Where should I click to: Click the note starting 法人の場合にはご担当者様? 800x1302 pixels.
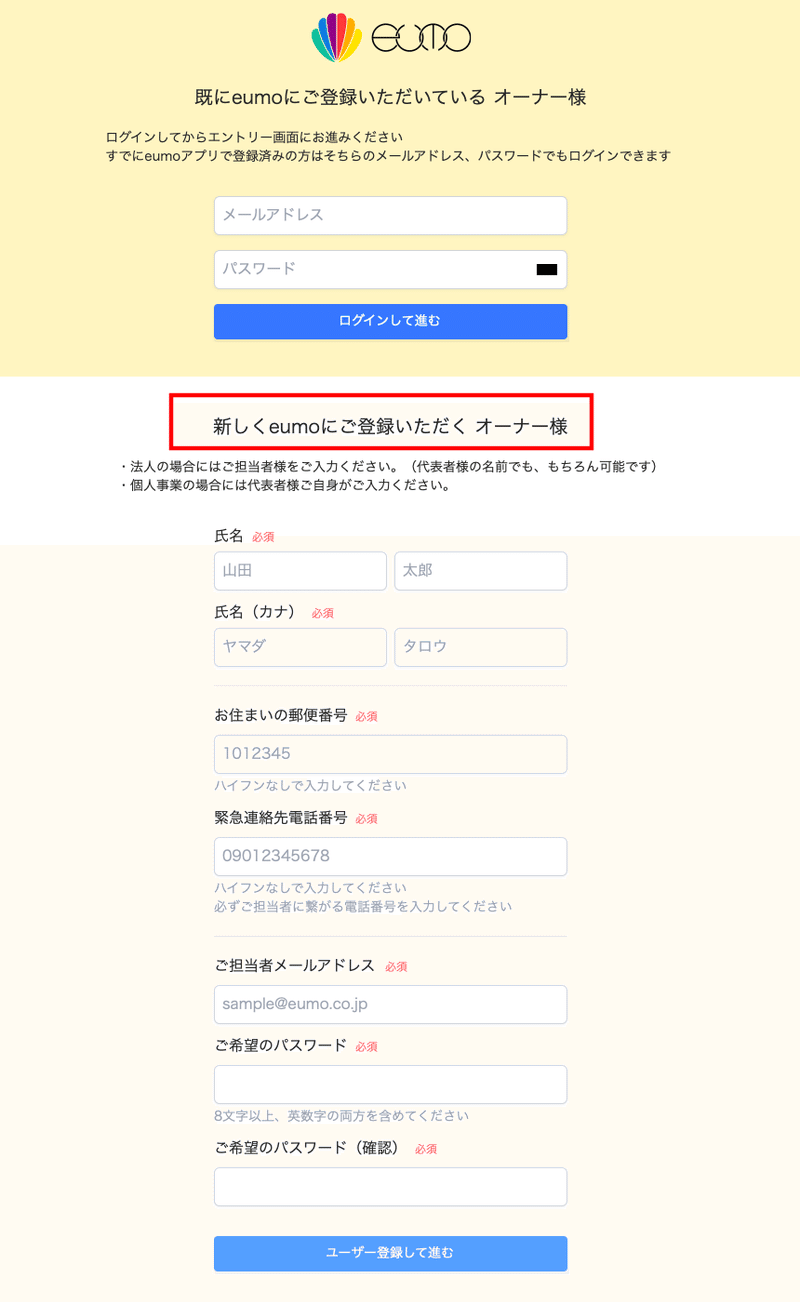tap(388, 467)
